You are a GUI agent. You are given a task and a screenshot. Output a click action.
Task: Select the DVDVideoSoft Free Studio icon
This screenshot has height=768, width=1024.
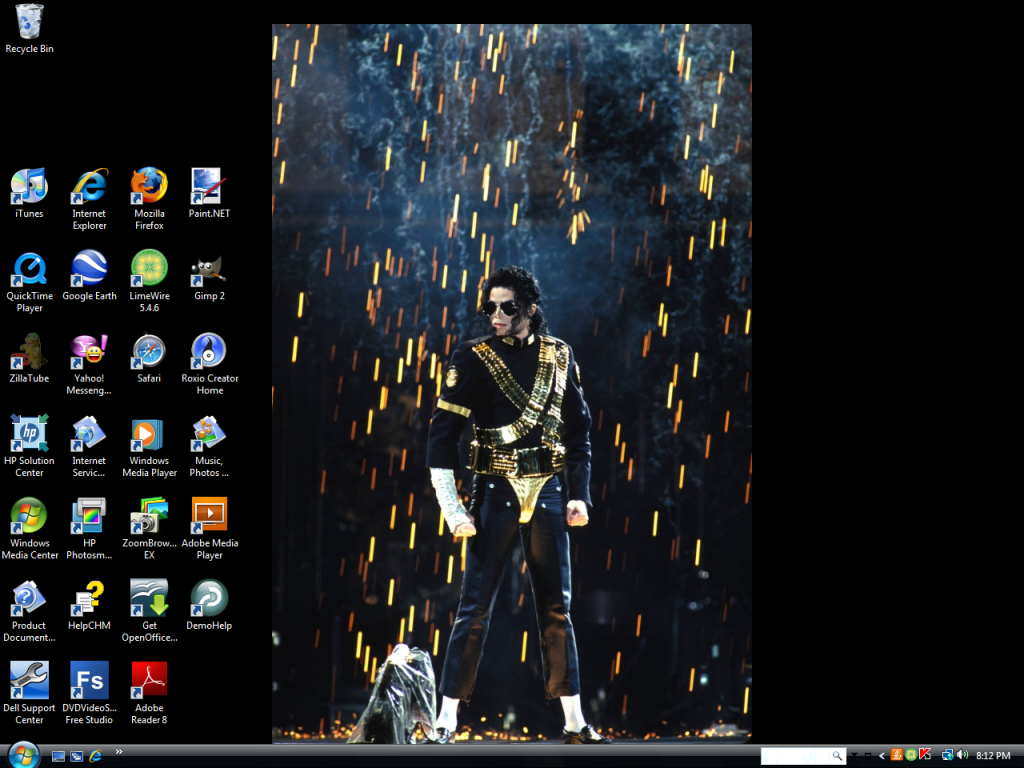[89, 693]
